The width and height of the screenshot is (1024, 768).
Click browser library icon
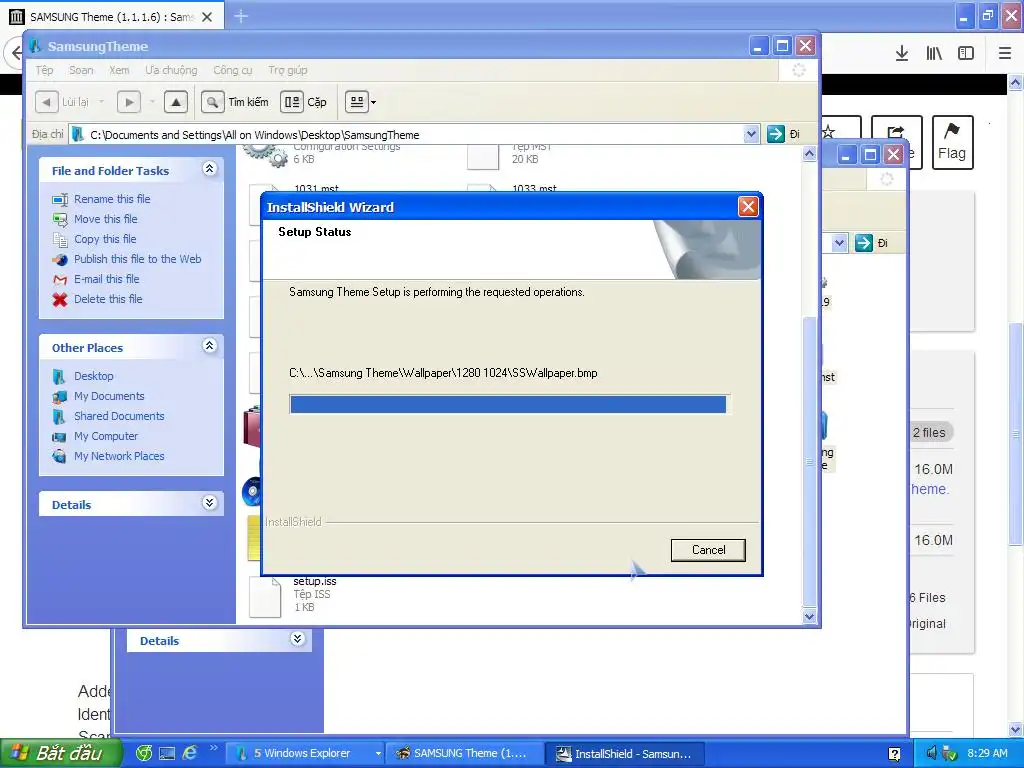pos(934,53)
